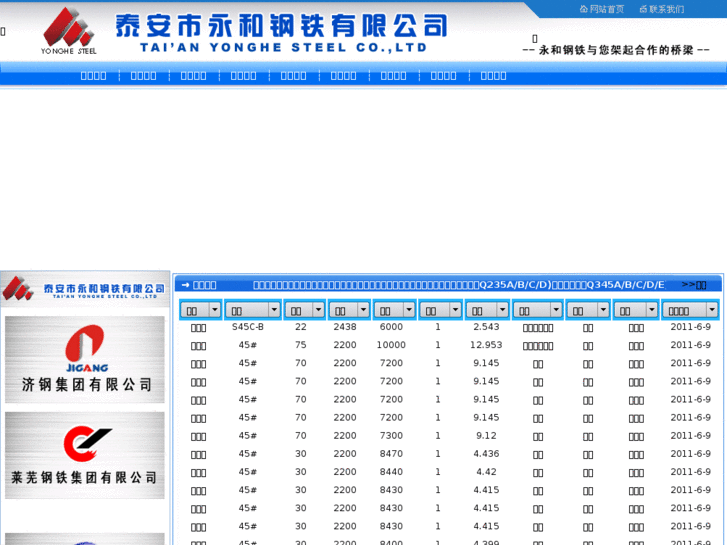Click the 4.42 weight cell
The height and width of the screenshot is (545, 727).
[486, 472]
